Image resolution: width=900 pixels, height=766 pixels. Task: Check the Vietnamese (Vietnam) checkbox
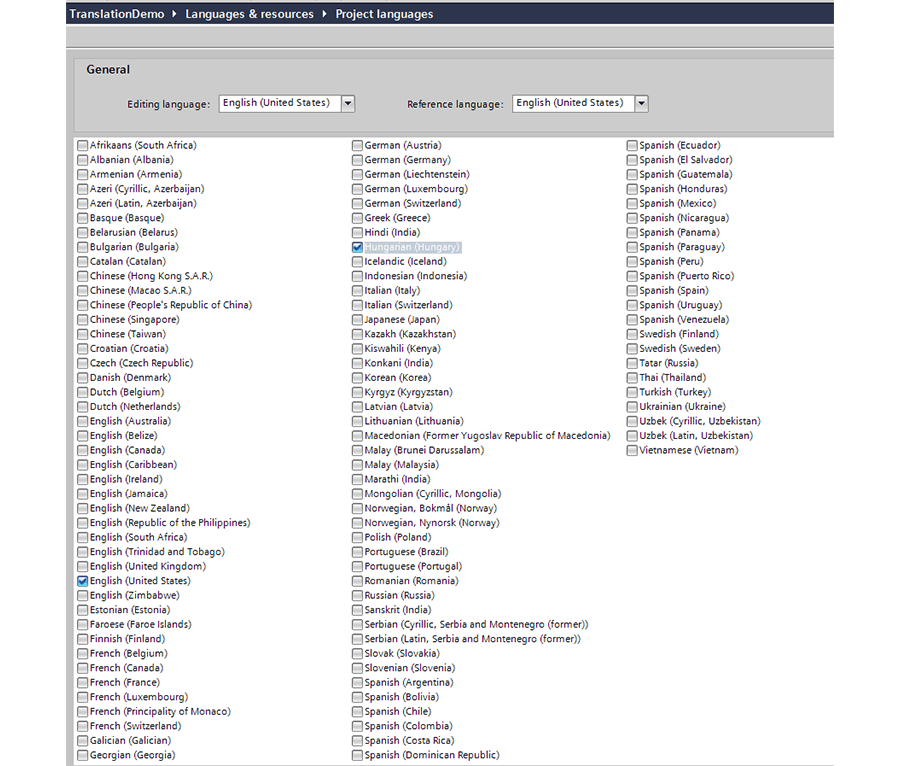[x=633, y=450]
